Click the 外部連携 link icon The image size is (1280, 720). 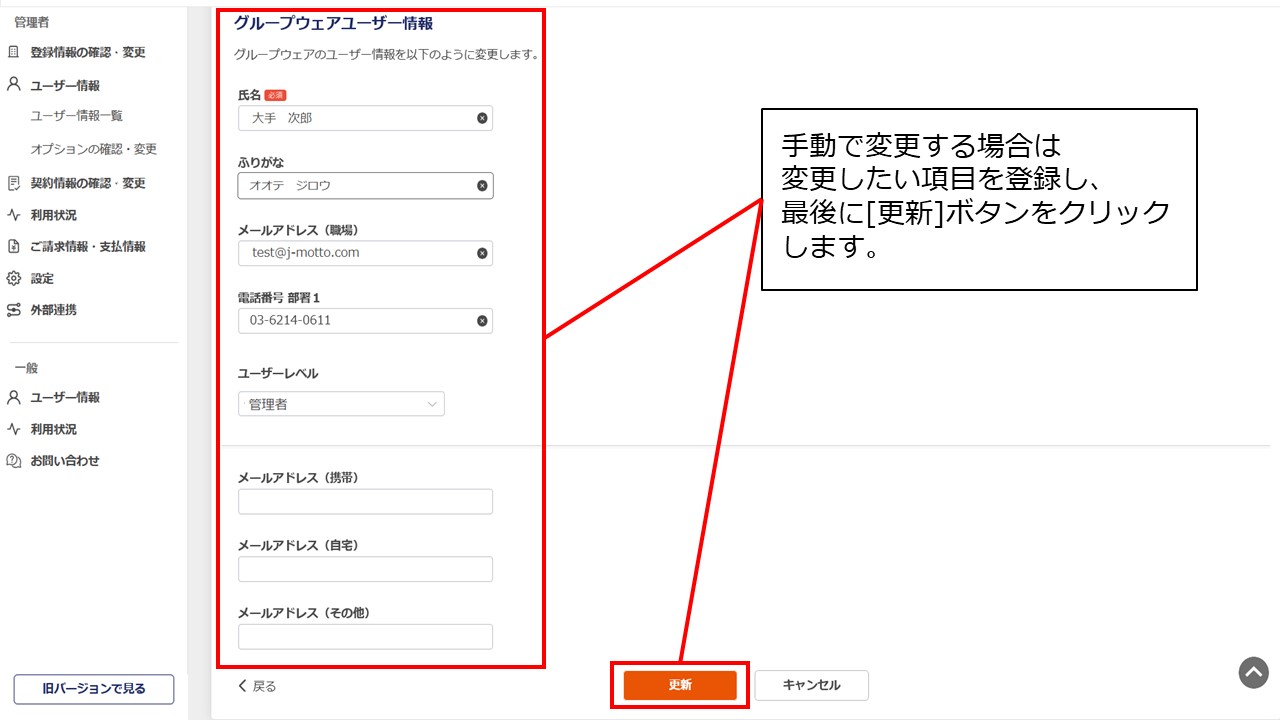tap(15, 310)
